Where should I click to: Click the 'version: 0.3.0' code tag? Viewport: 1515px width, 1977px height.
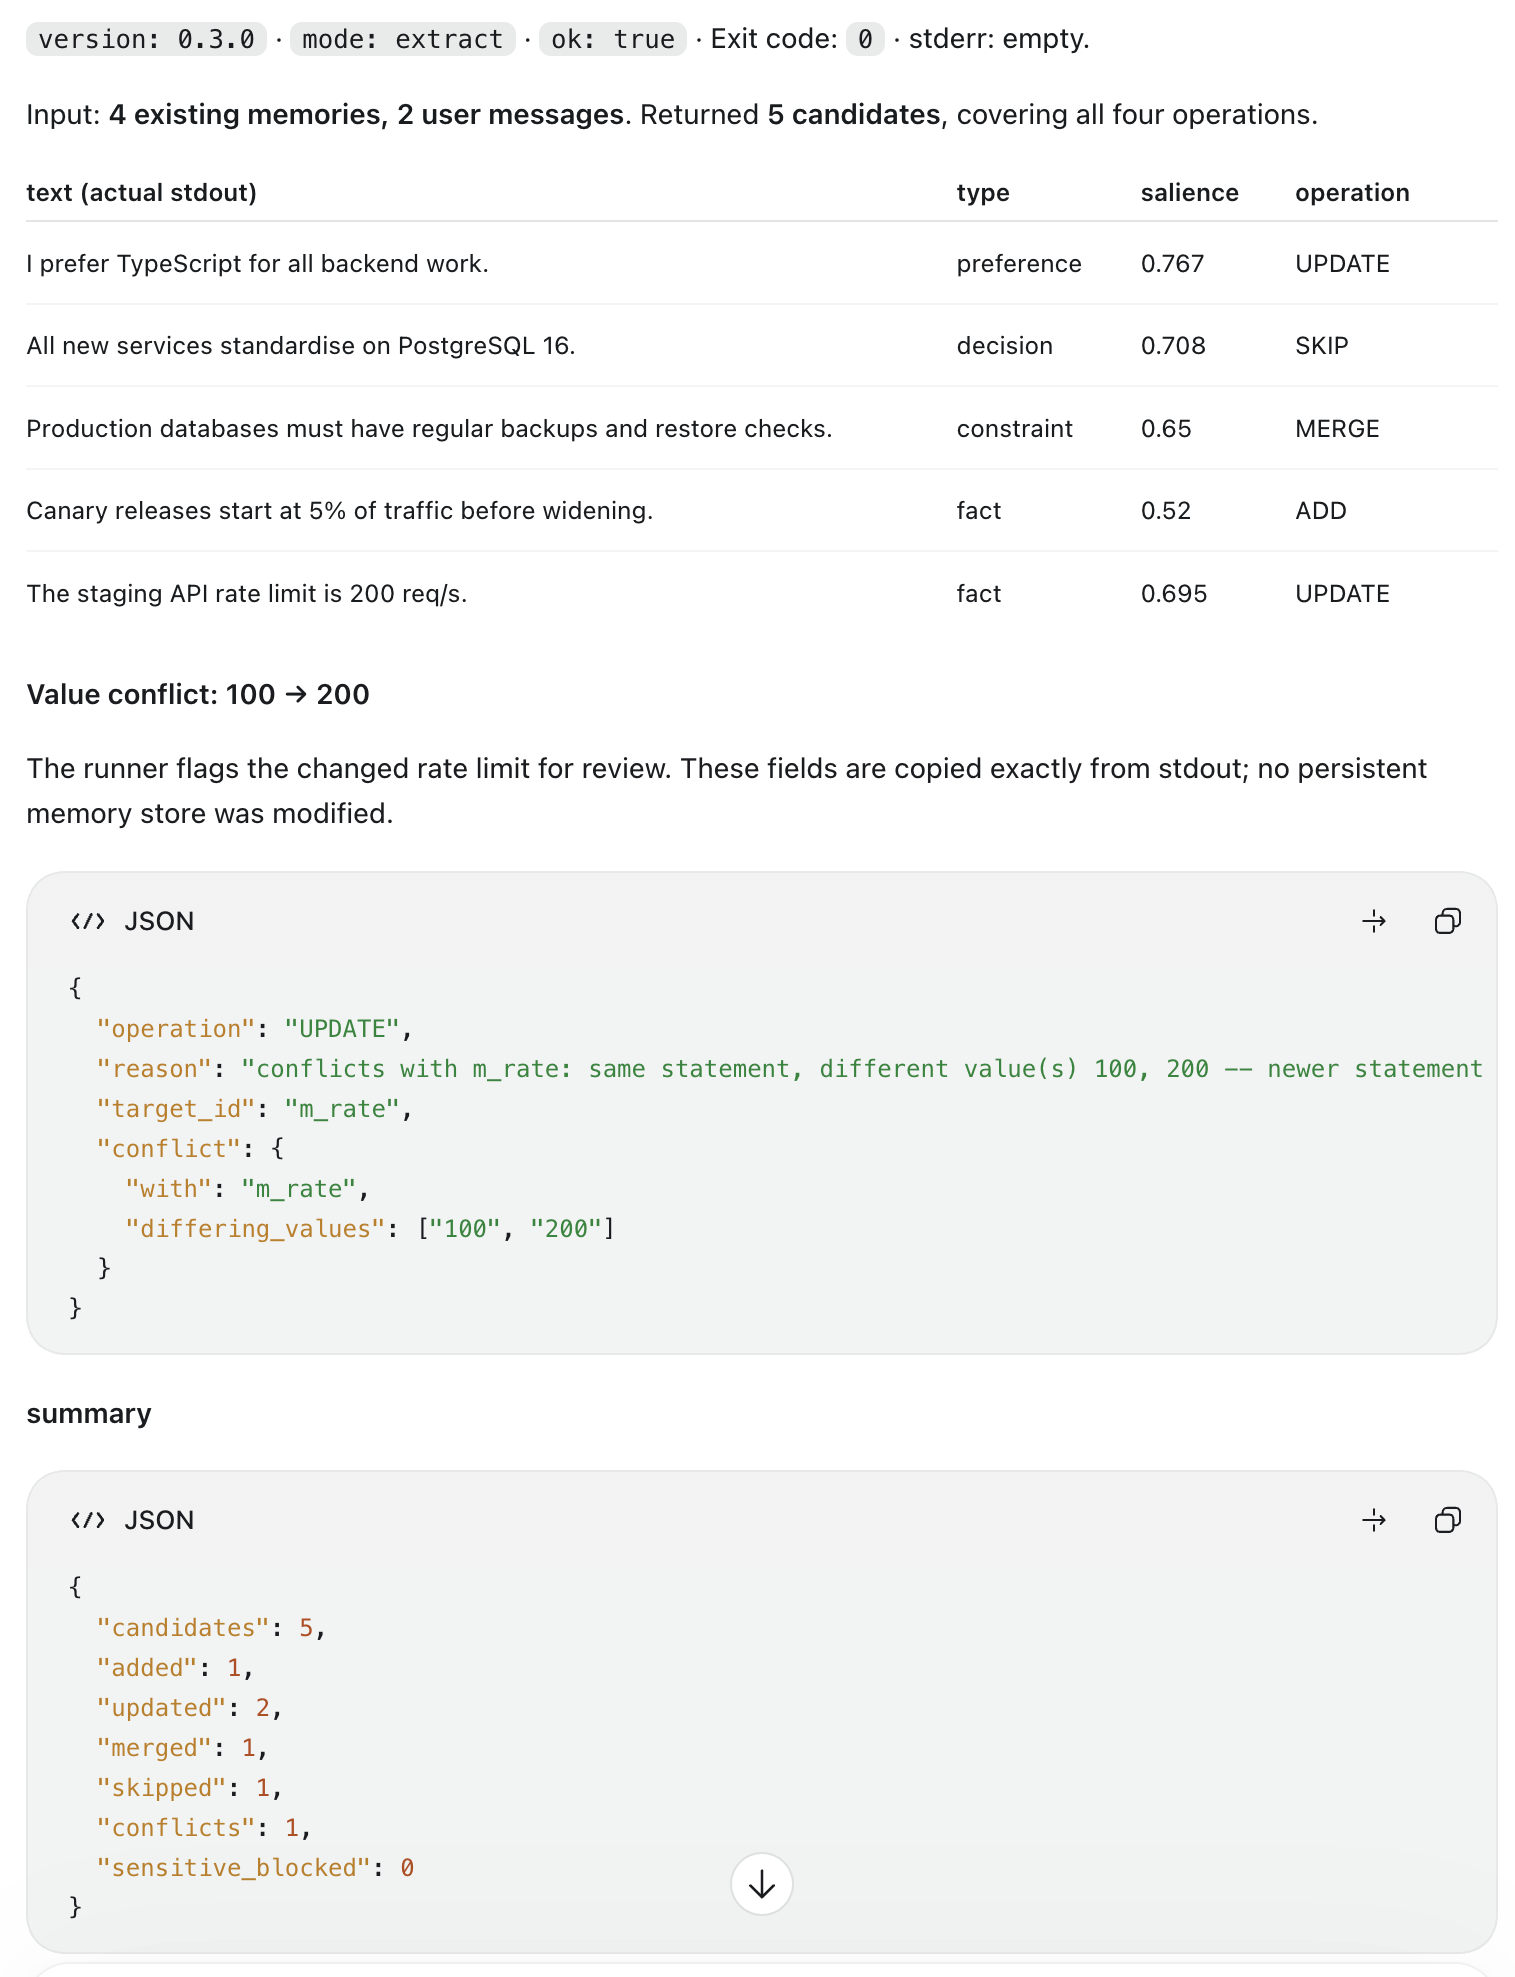coord(146,39)
